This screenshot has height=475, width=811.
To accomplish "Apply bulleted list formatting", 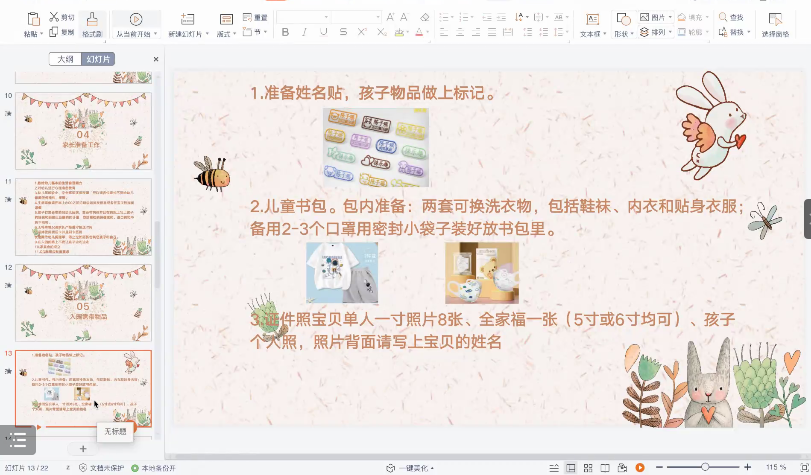I will point(444,17).
